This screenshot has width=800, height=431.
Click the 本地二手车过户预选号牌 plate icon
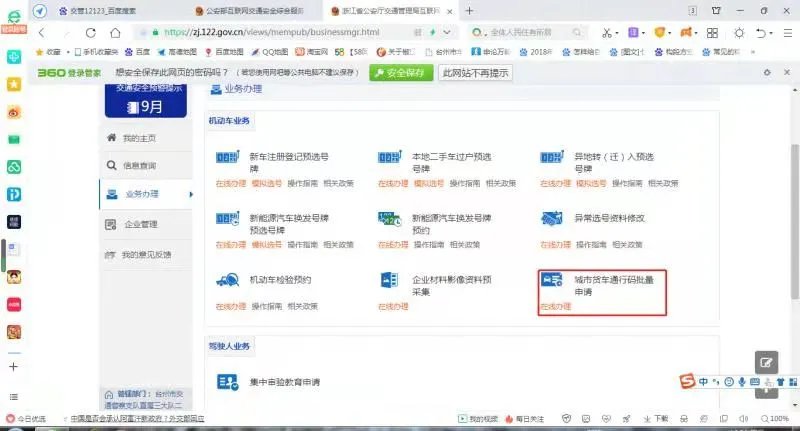click(390, 157)
